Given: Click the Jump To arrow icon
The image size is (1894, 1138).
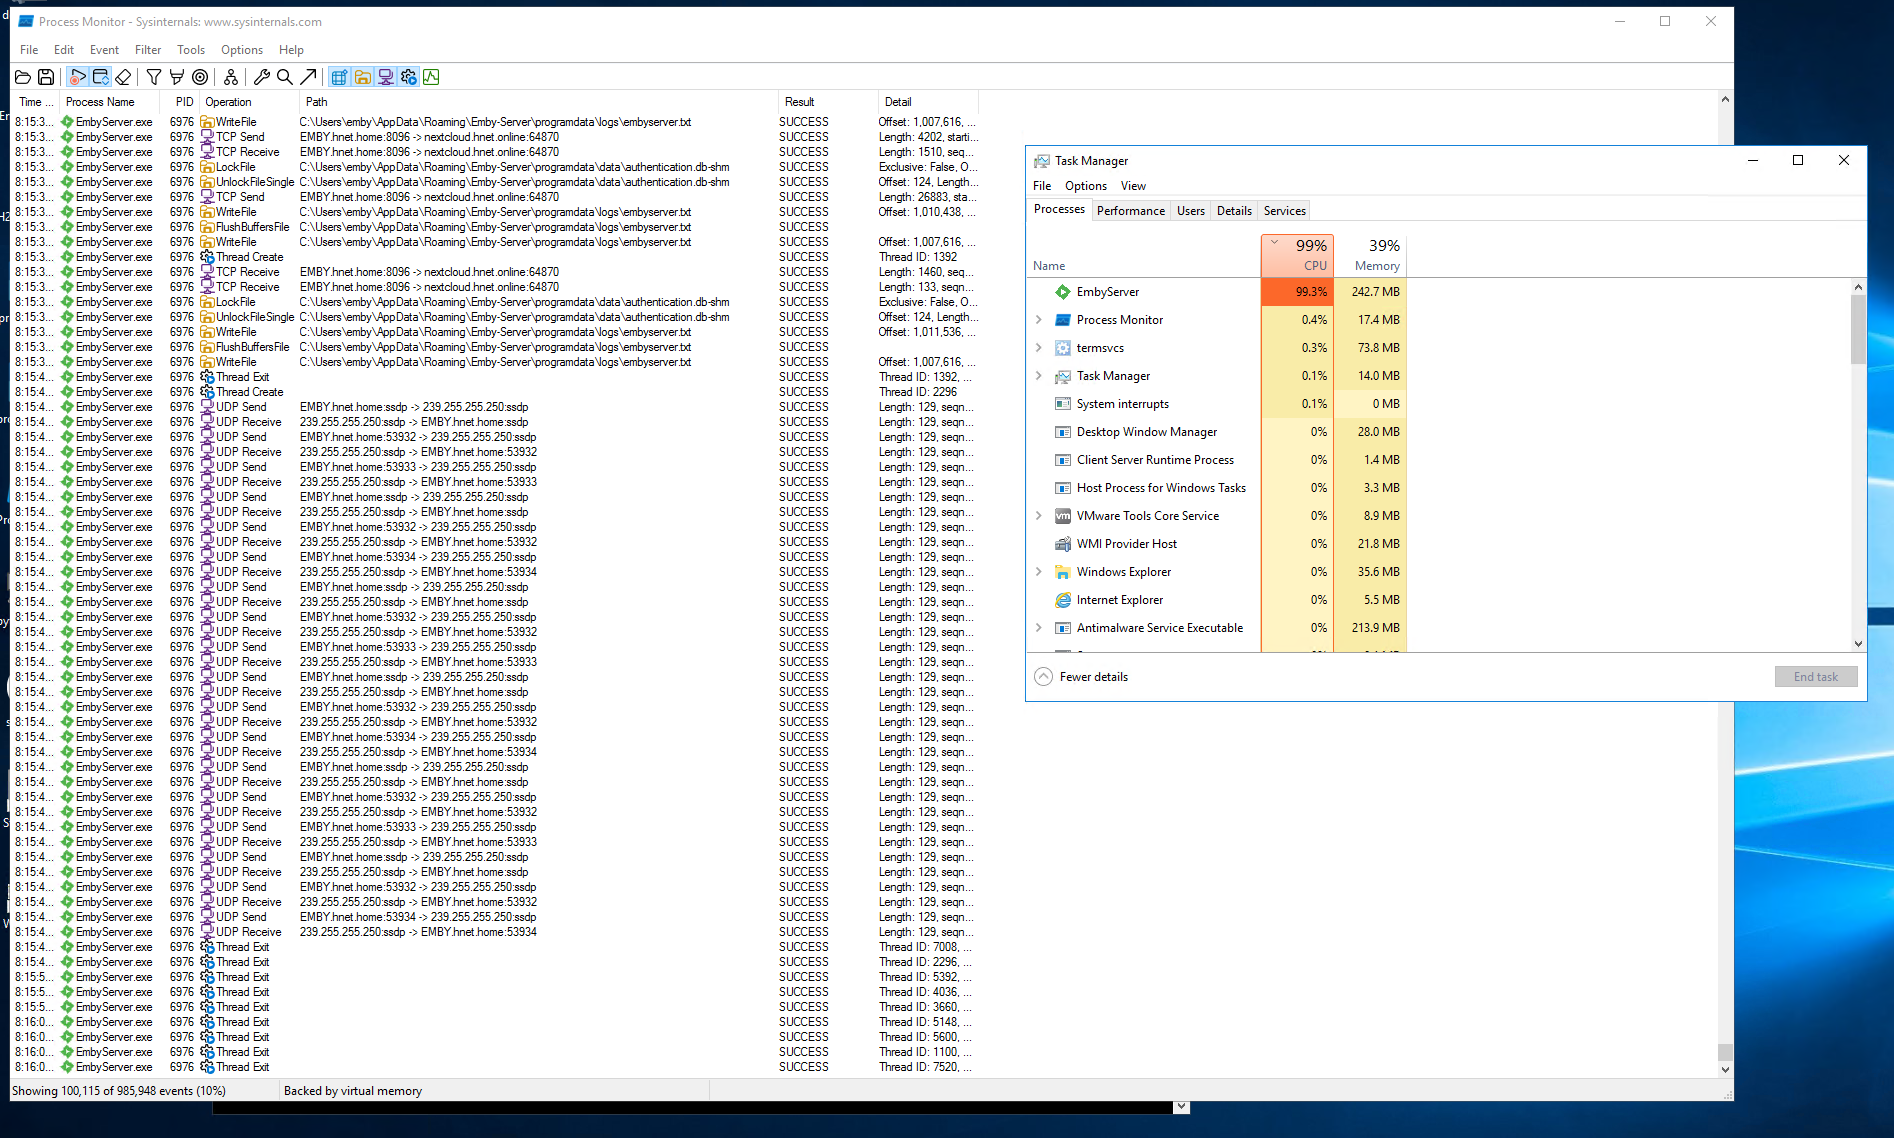Looking at the screenshot, I should click(x=308, y=77).
